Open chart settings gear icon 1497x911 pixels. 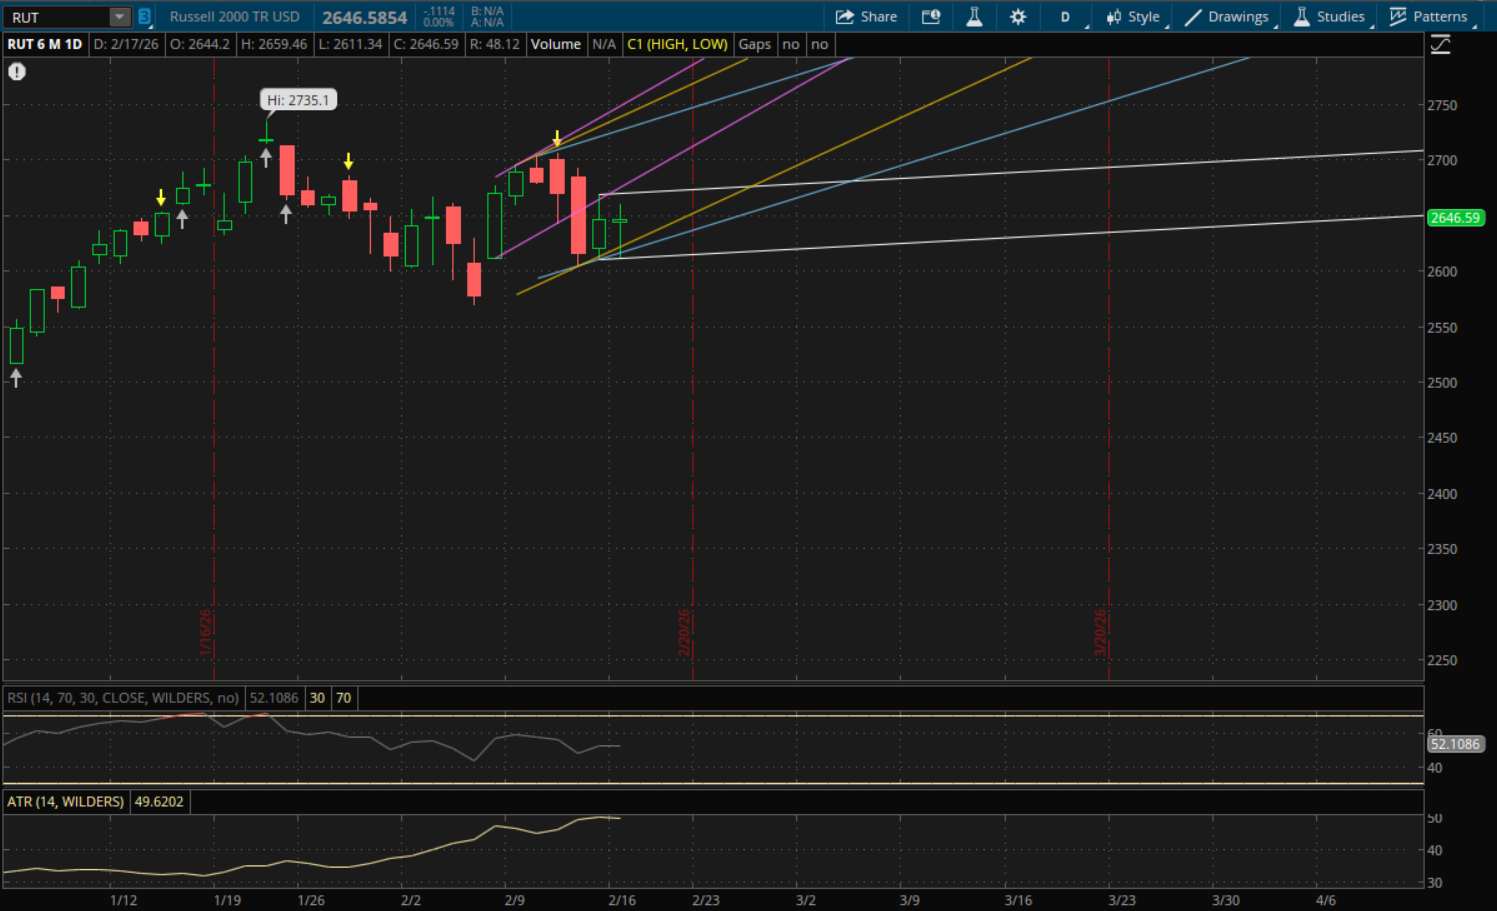point(1018,17)
